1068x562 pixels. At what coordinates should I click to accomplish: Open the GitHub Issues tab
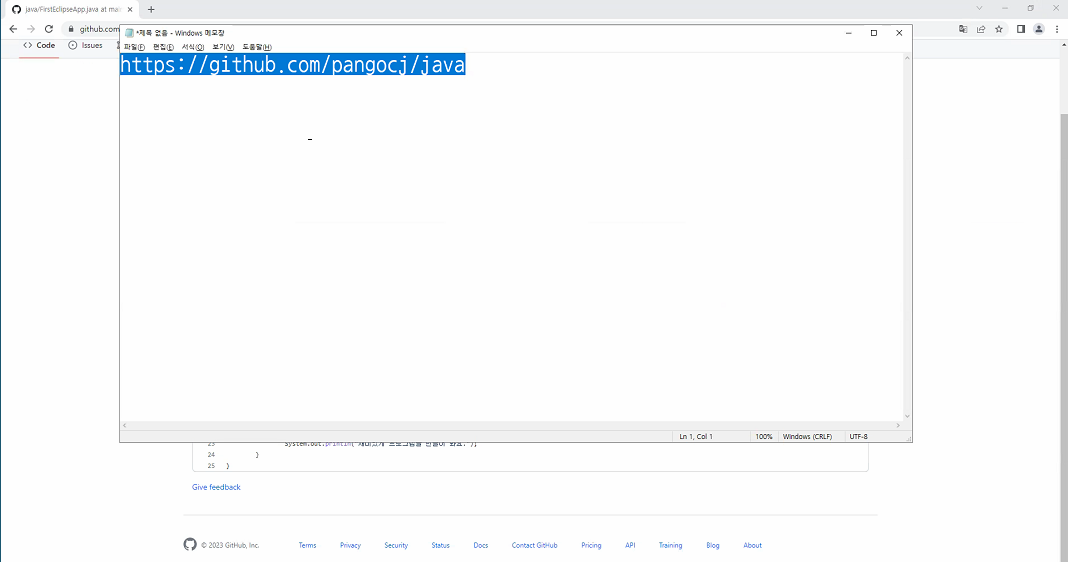86,45
